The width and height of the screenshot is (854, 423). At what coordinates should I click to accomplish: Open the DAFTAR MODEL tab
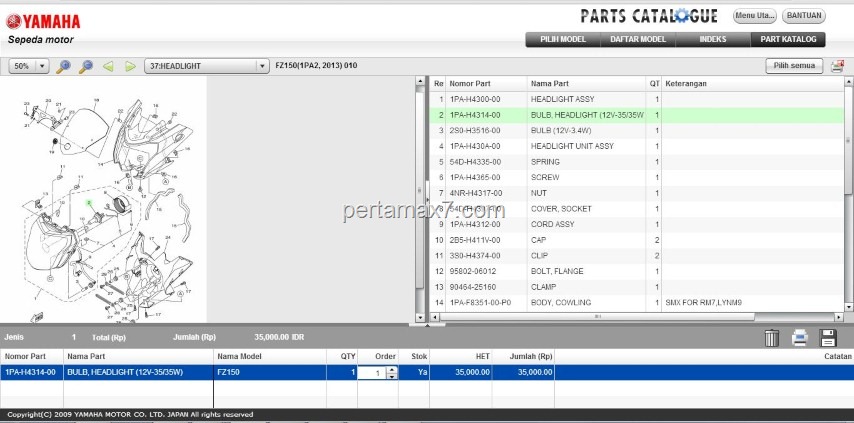pos(637,39)
